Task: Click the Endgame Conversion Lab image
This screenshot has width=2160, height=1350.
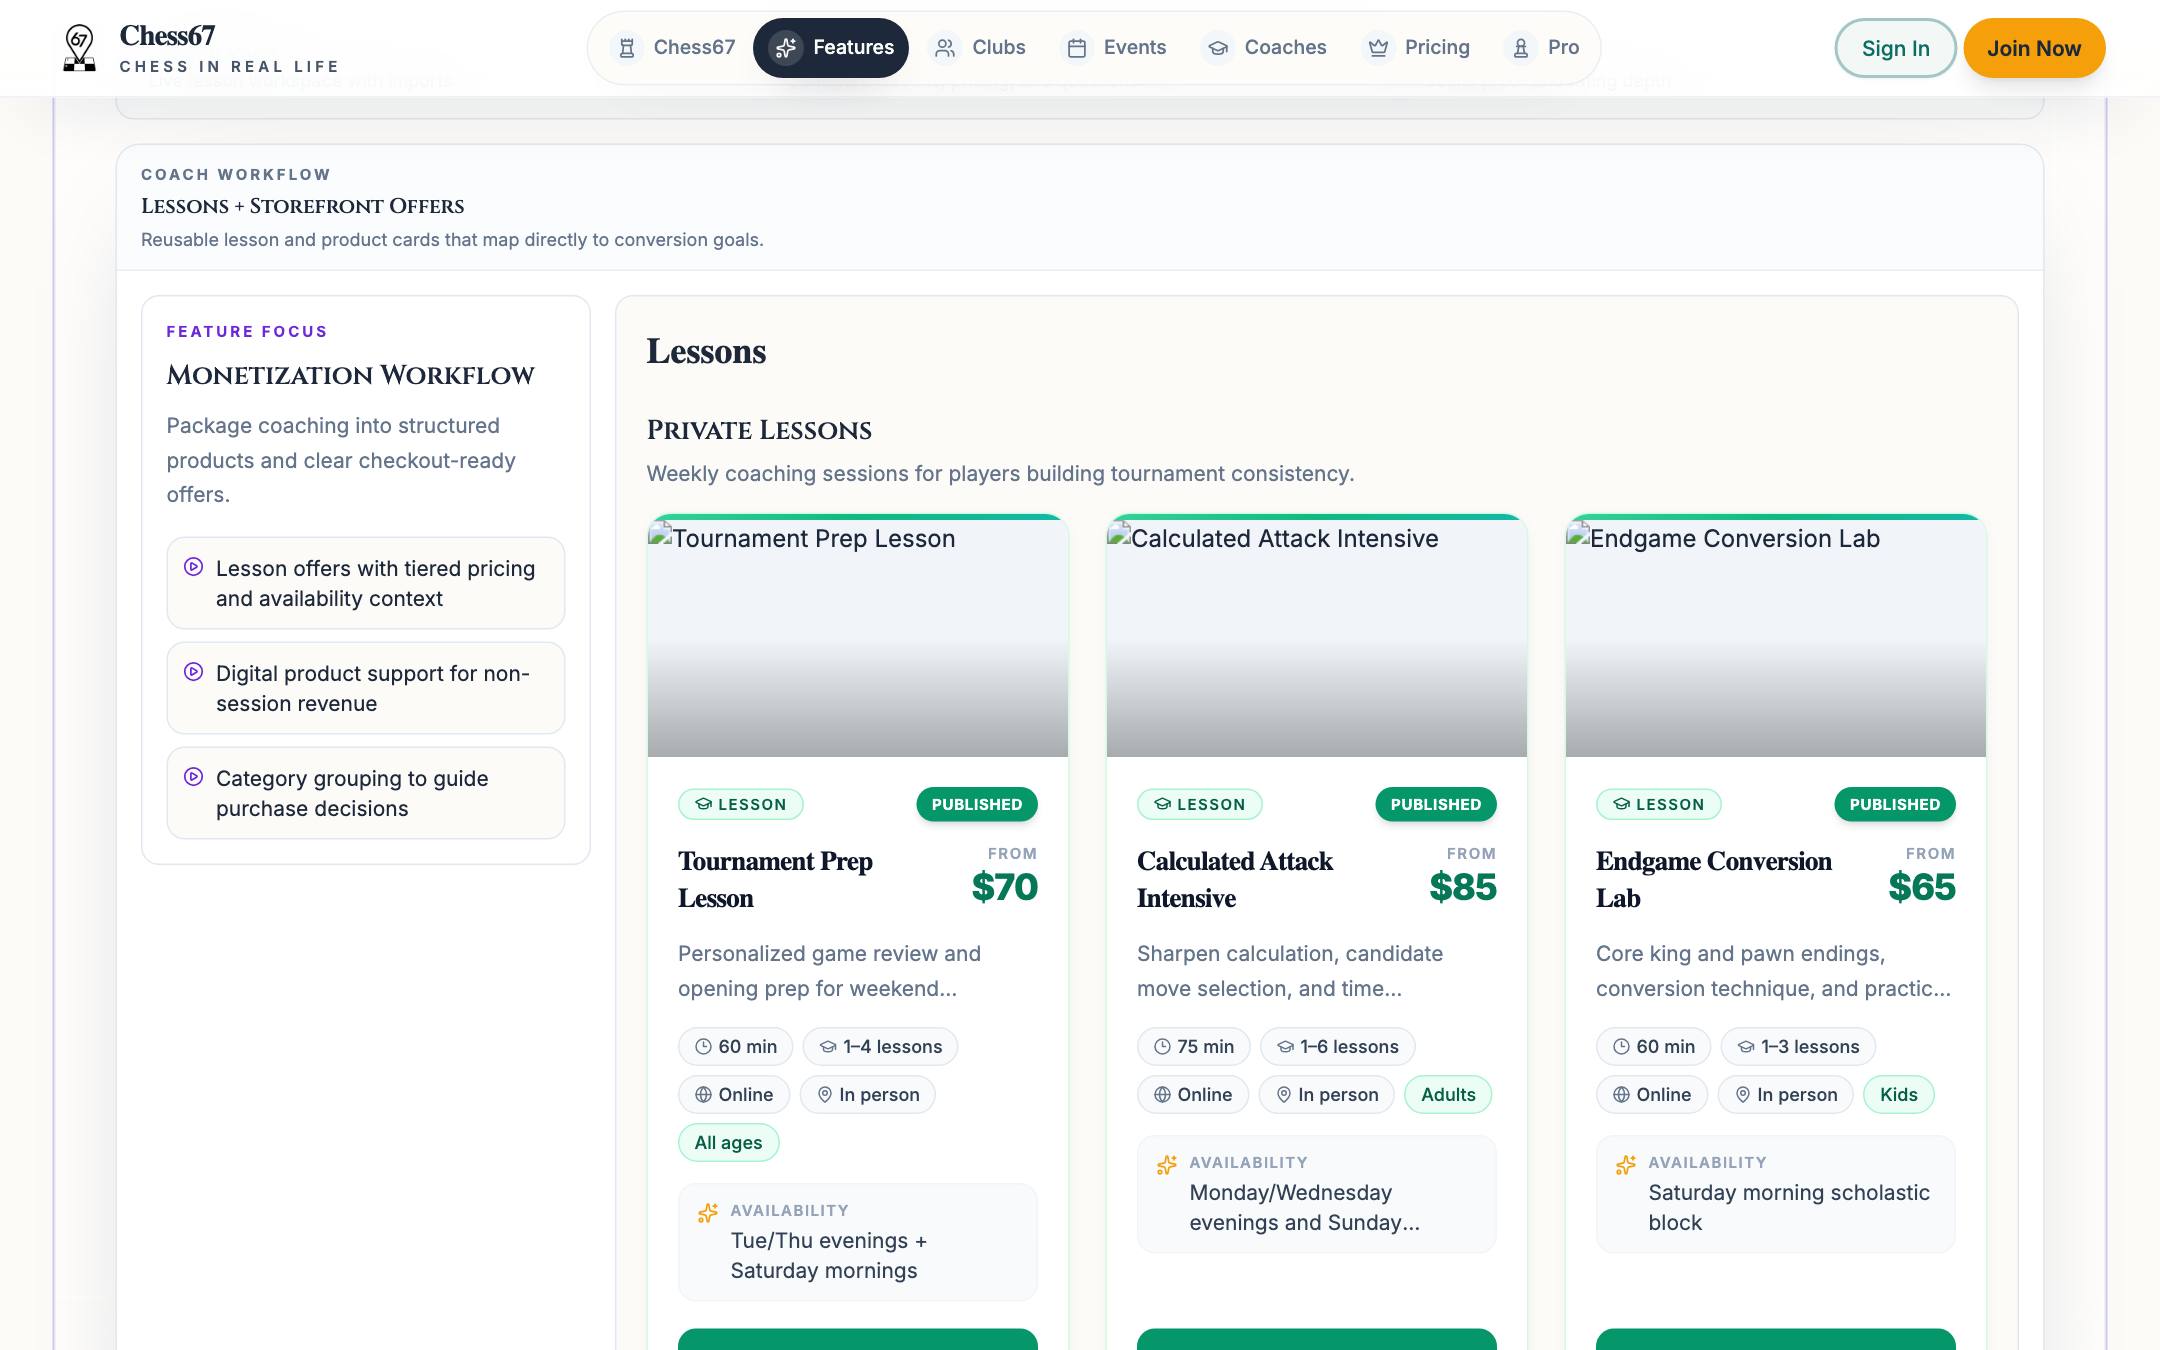Action: tap(1776, 637)
